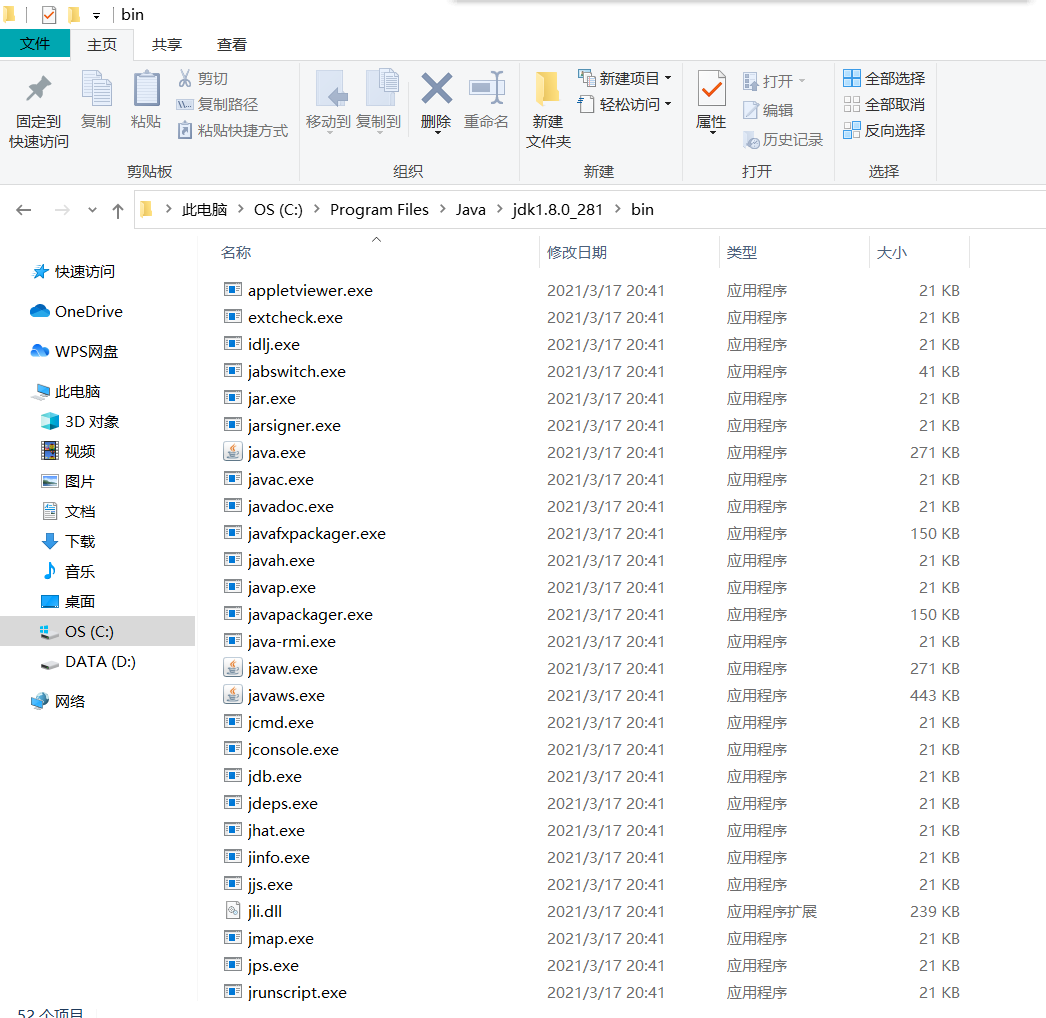Select This PC (此电脑) in sidebar
This screenshot has width=1046, height=1018.
77,392
